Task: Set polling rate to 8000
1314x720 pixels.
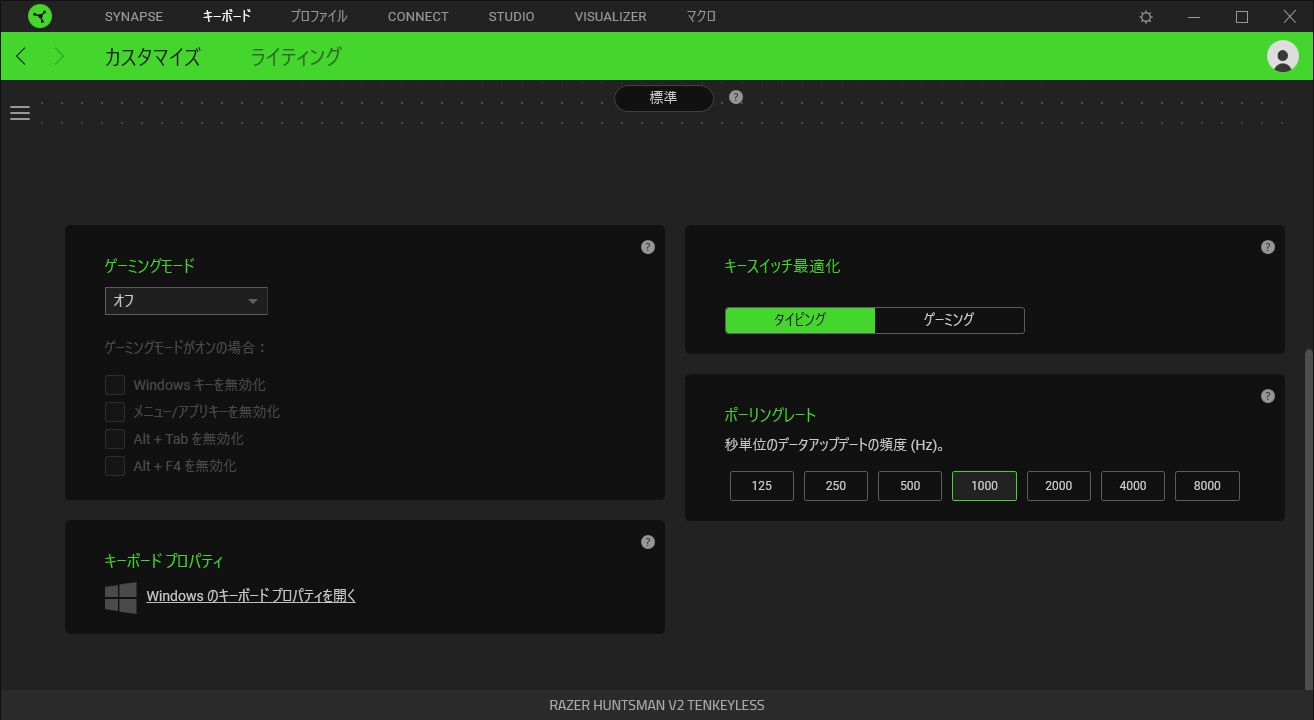Action: click(1207, 486)
